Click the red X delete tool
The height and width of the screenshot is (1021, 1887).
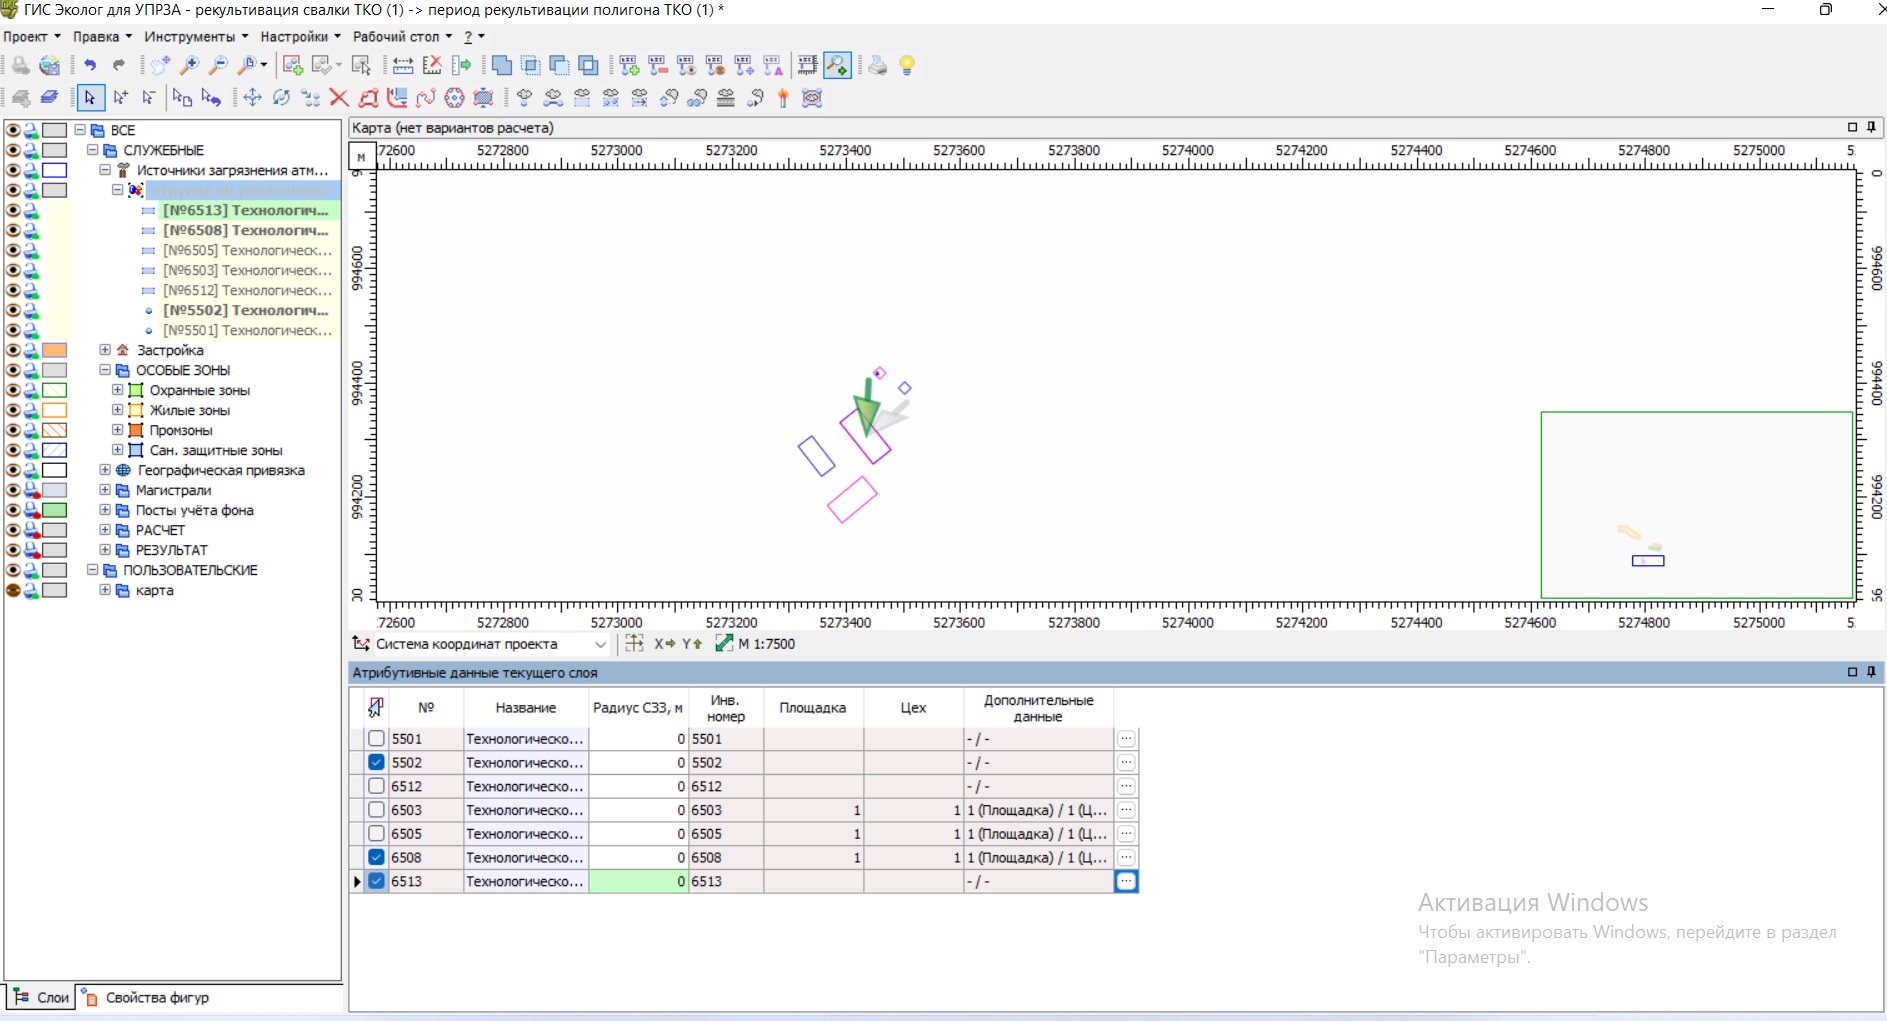coord(339,98)
